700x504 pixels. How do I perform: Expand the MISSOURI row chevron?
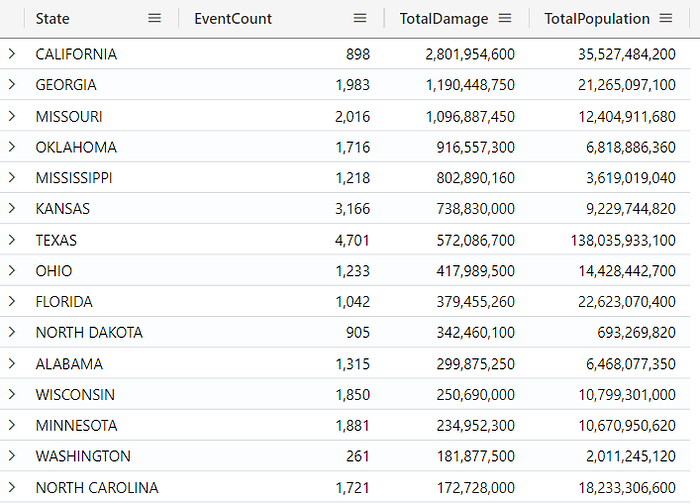click(x=12, y=116)
